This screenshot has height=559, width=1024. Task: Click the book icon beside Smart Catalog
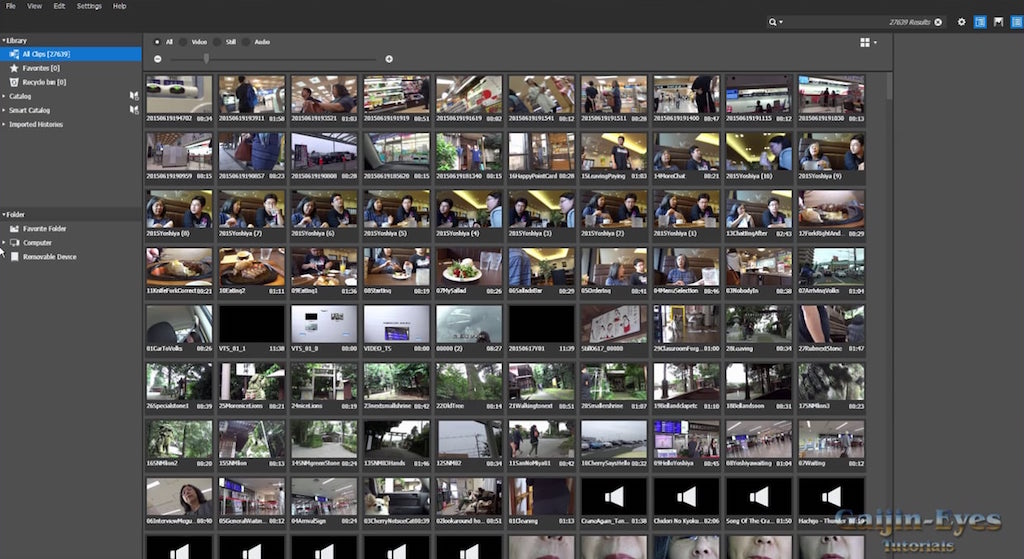134,110
